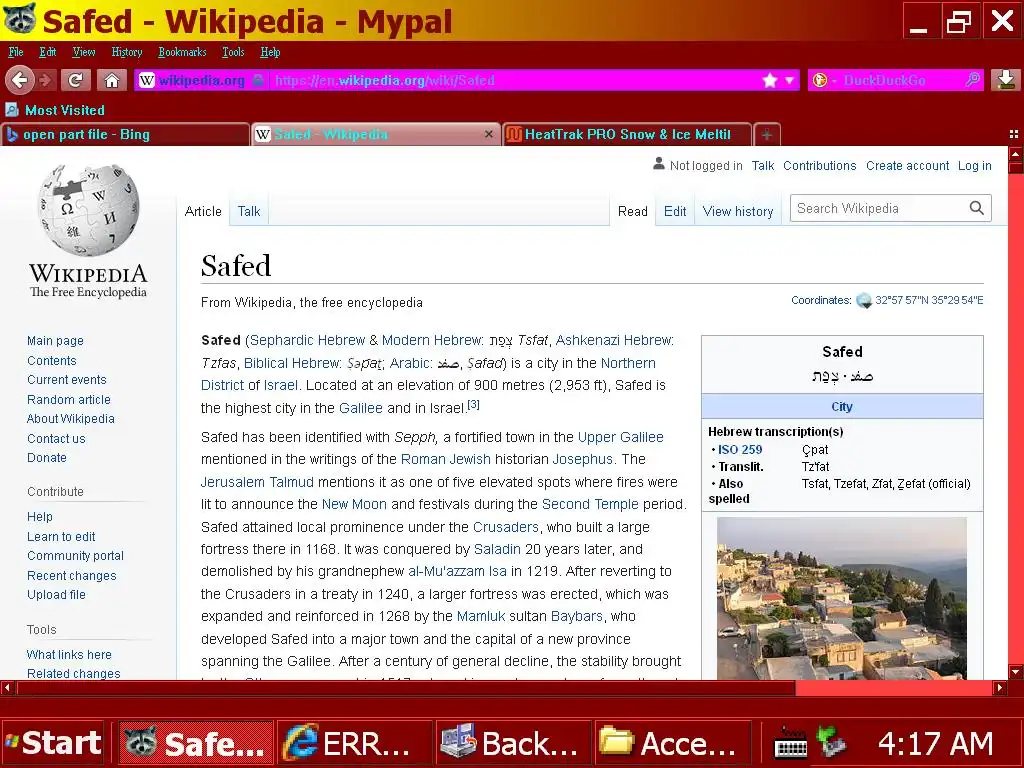Click the coordinates globe map icon
Viewport: 1024px width, 768px height.
pyautogui.click(x=864, y=300)
